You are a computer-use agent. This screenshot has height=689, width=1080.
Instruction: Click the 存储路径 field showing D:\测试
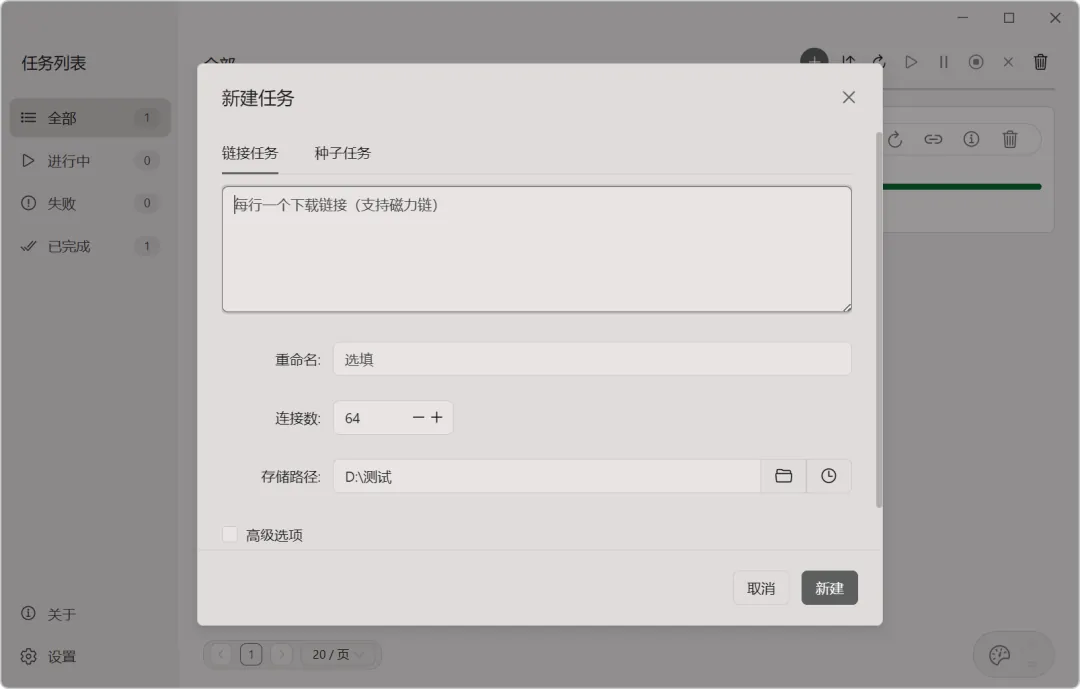pos(547,476)
